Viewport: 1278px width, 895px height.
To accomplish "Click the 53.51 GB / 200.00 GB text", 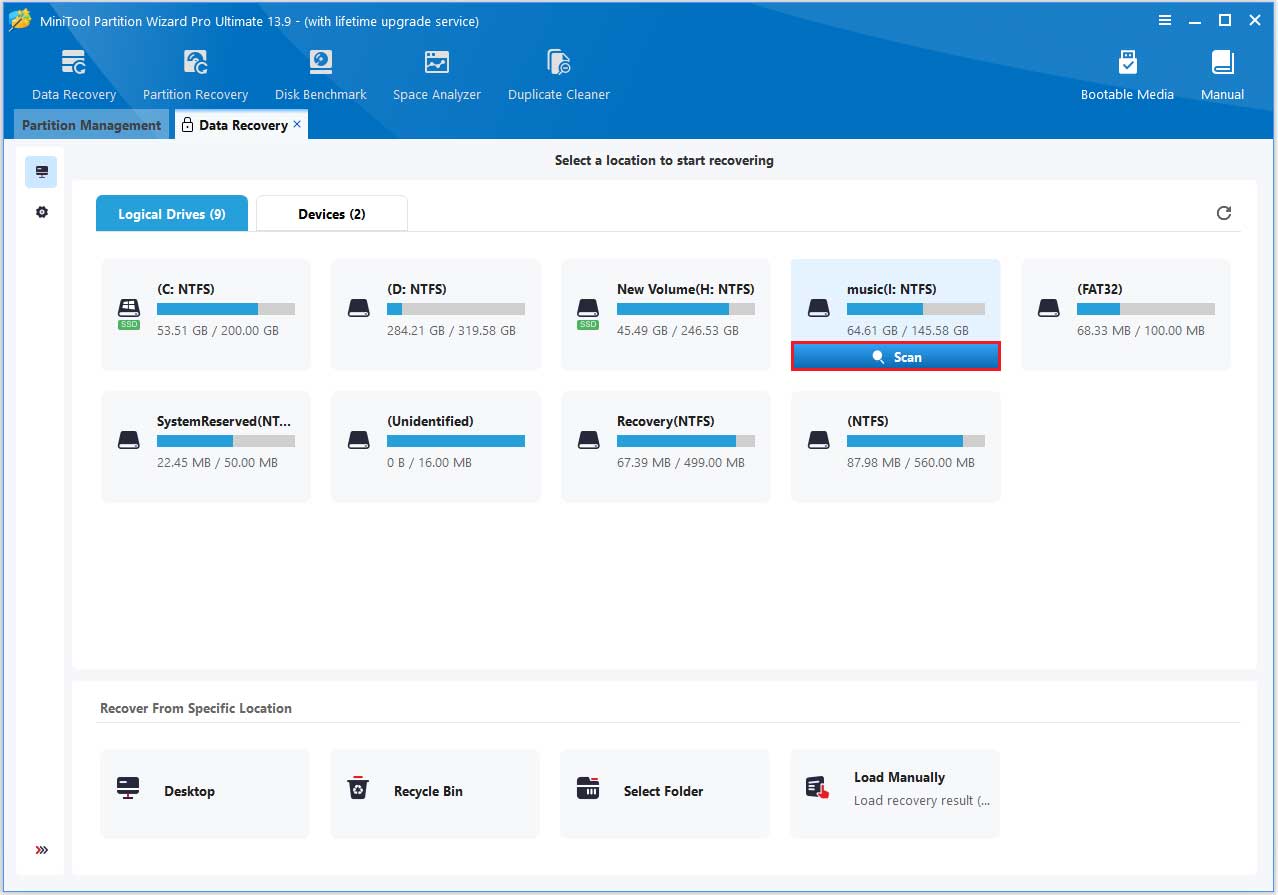I will point(218,330).
